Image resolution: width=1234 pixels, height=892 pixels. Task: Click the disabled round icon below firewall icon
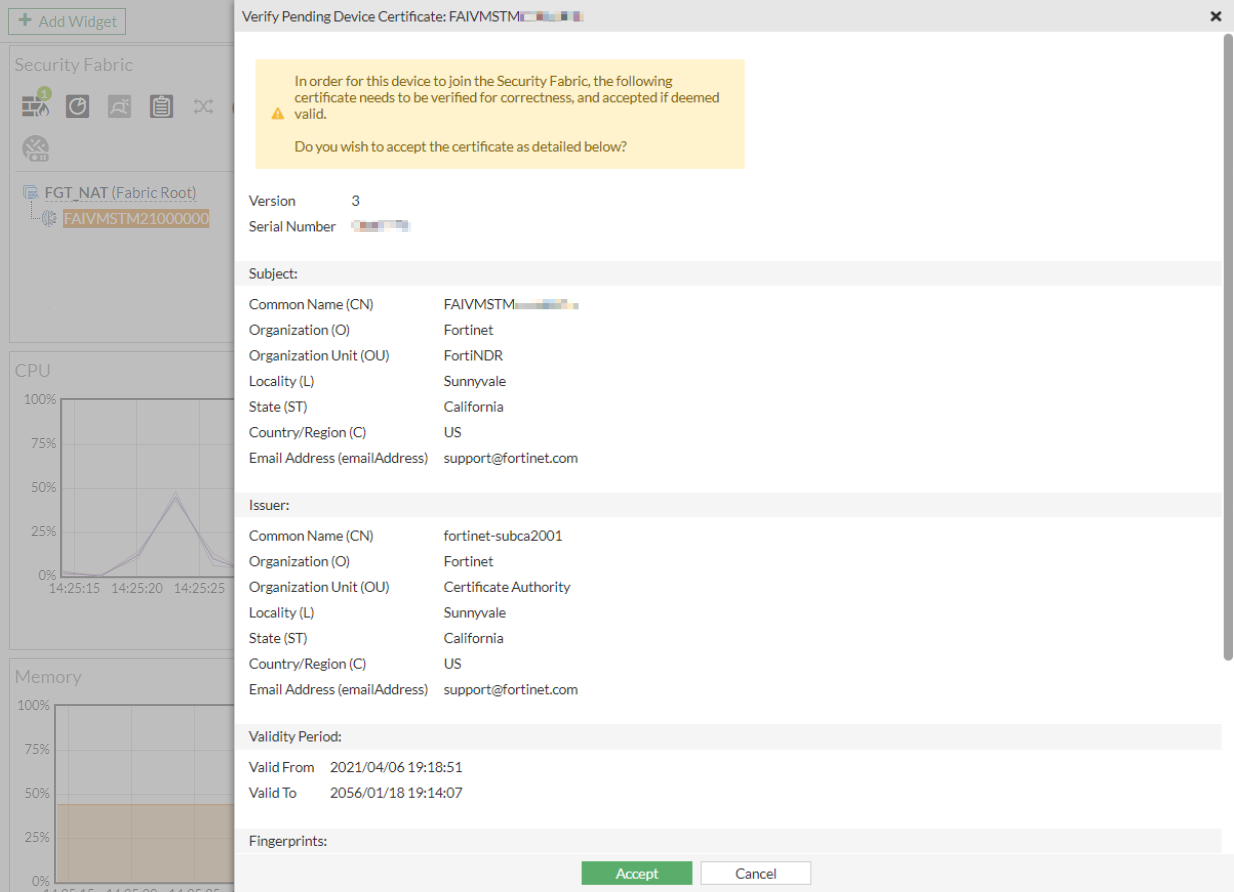tap(36, 149)
